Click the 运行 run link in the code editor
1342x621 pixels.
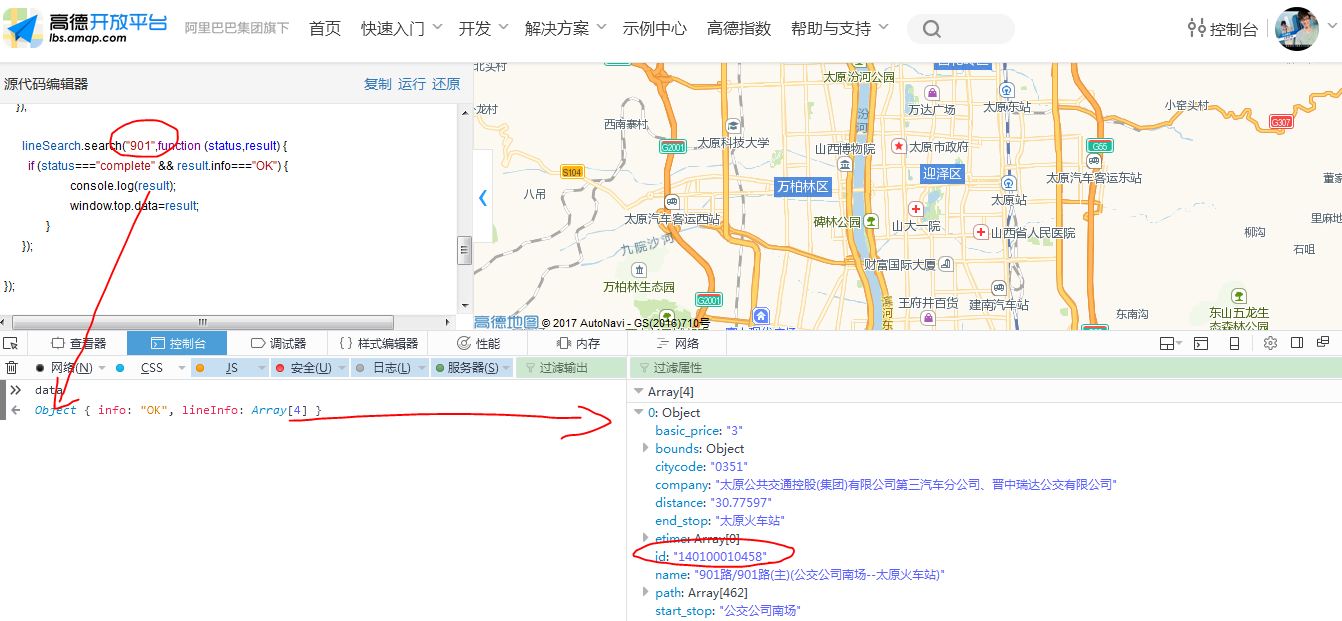click(412, 84)
